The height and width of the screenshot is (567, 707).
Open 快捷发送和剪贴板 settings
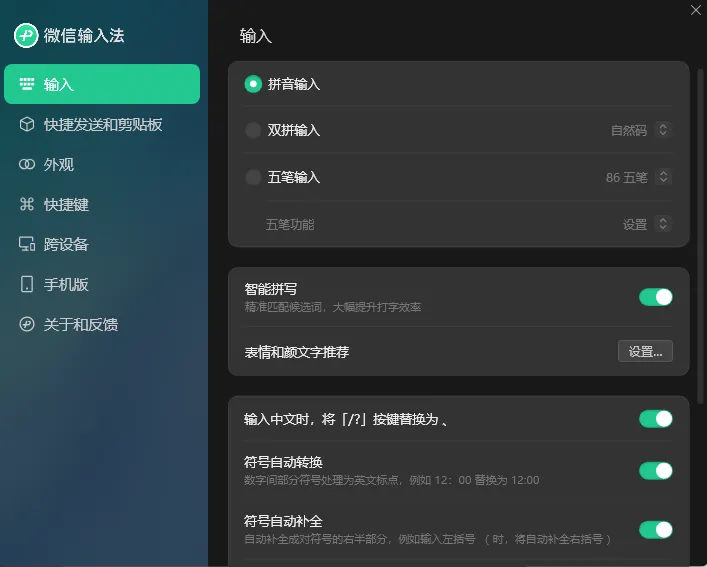tap(102, 124)
